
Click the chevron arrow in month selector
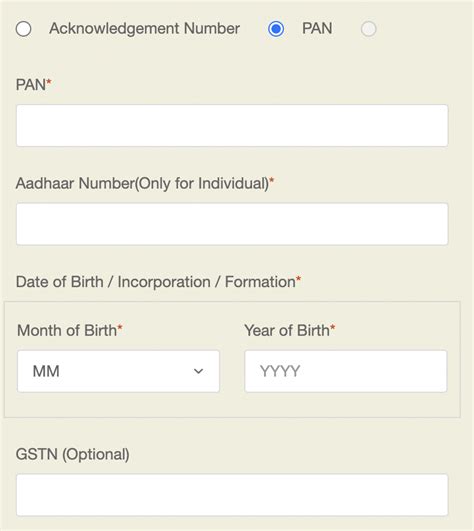[198, 371]
